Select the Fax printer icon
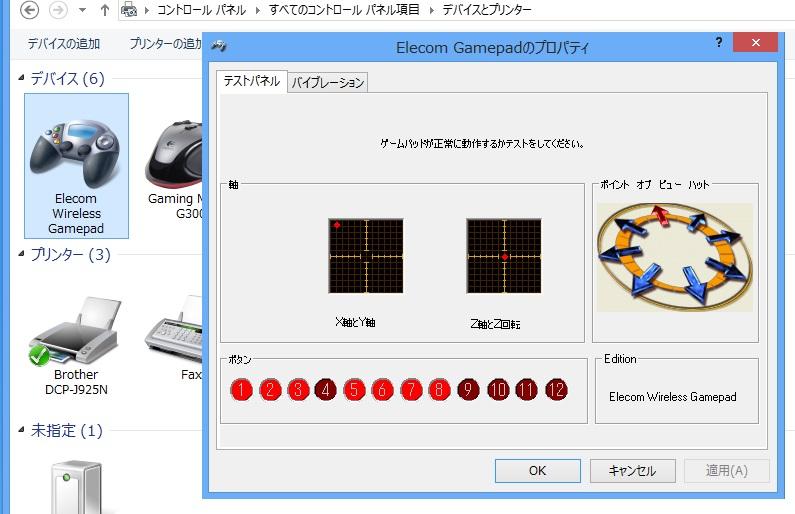The image size is (795, 514). click(175, 337)
